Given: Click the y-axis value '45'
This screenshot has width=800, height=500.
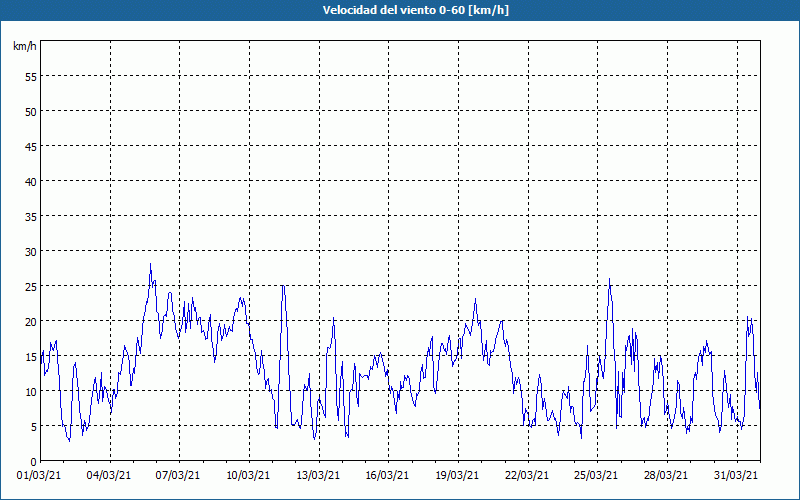Looking at the screenshot, I should pos(31,146).
